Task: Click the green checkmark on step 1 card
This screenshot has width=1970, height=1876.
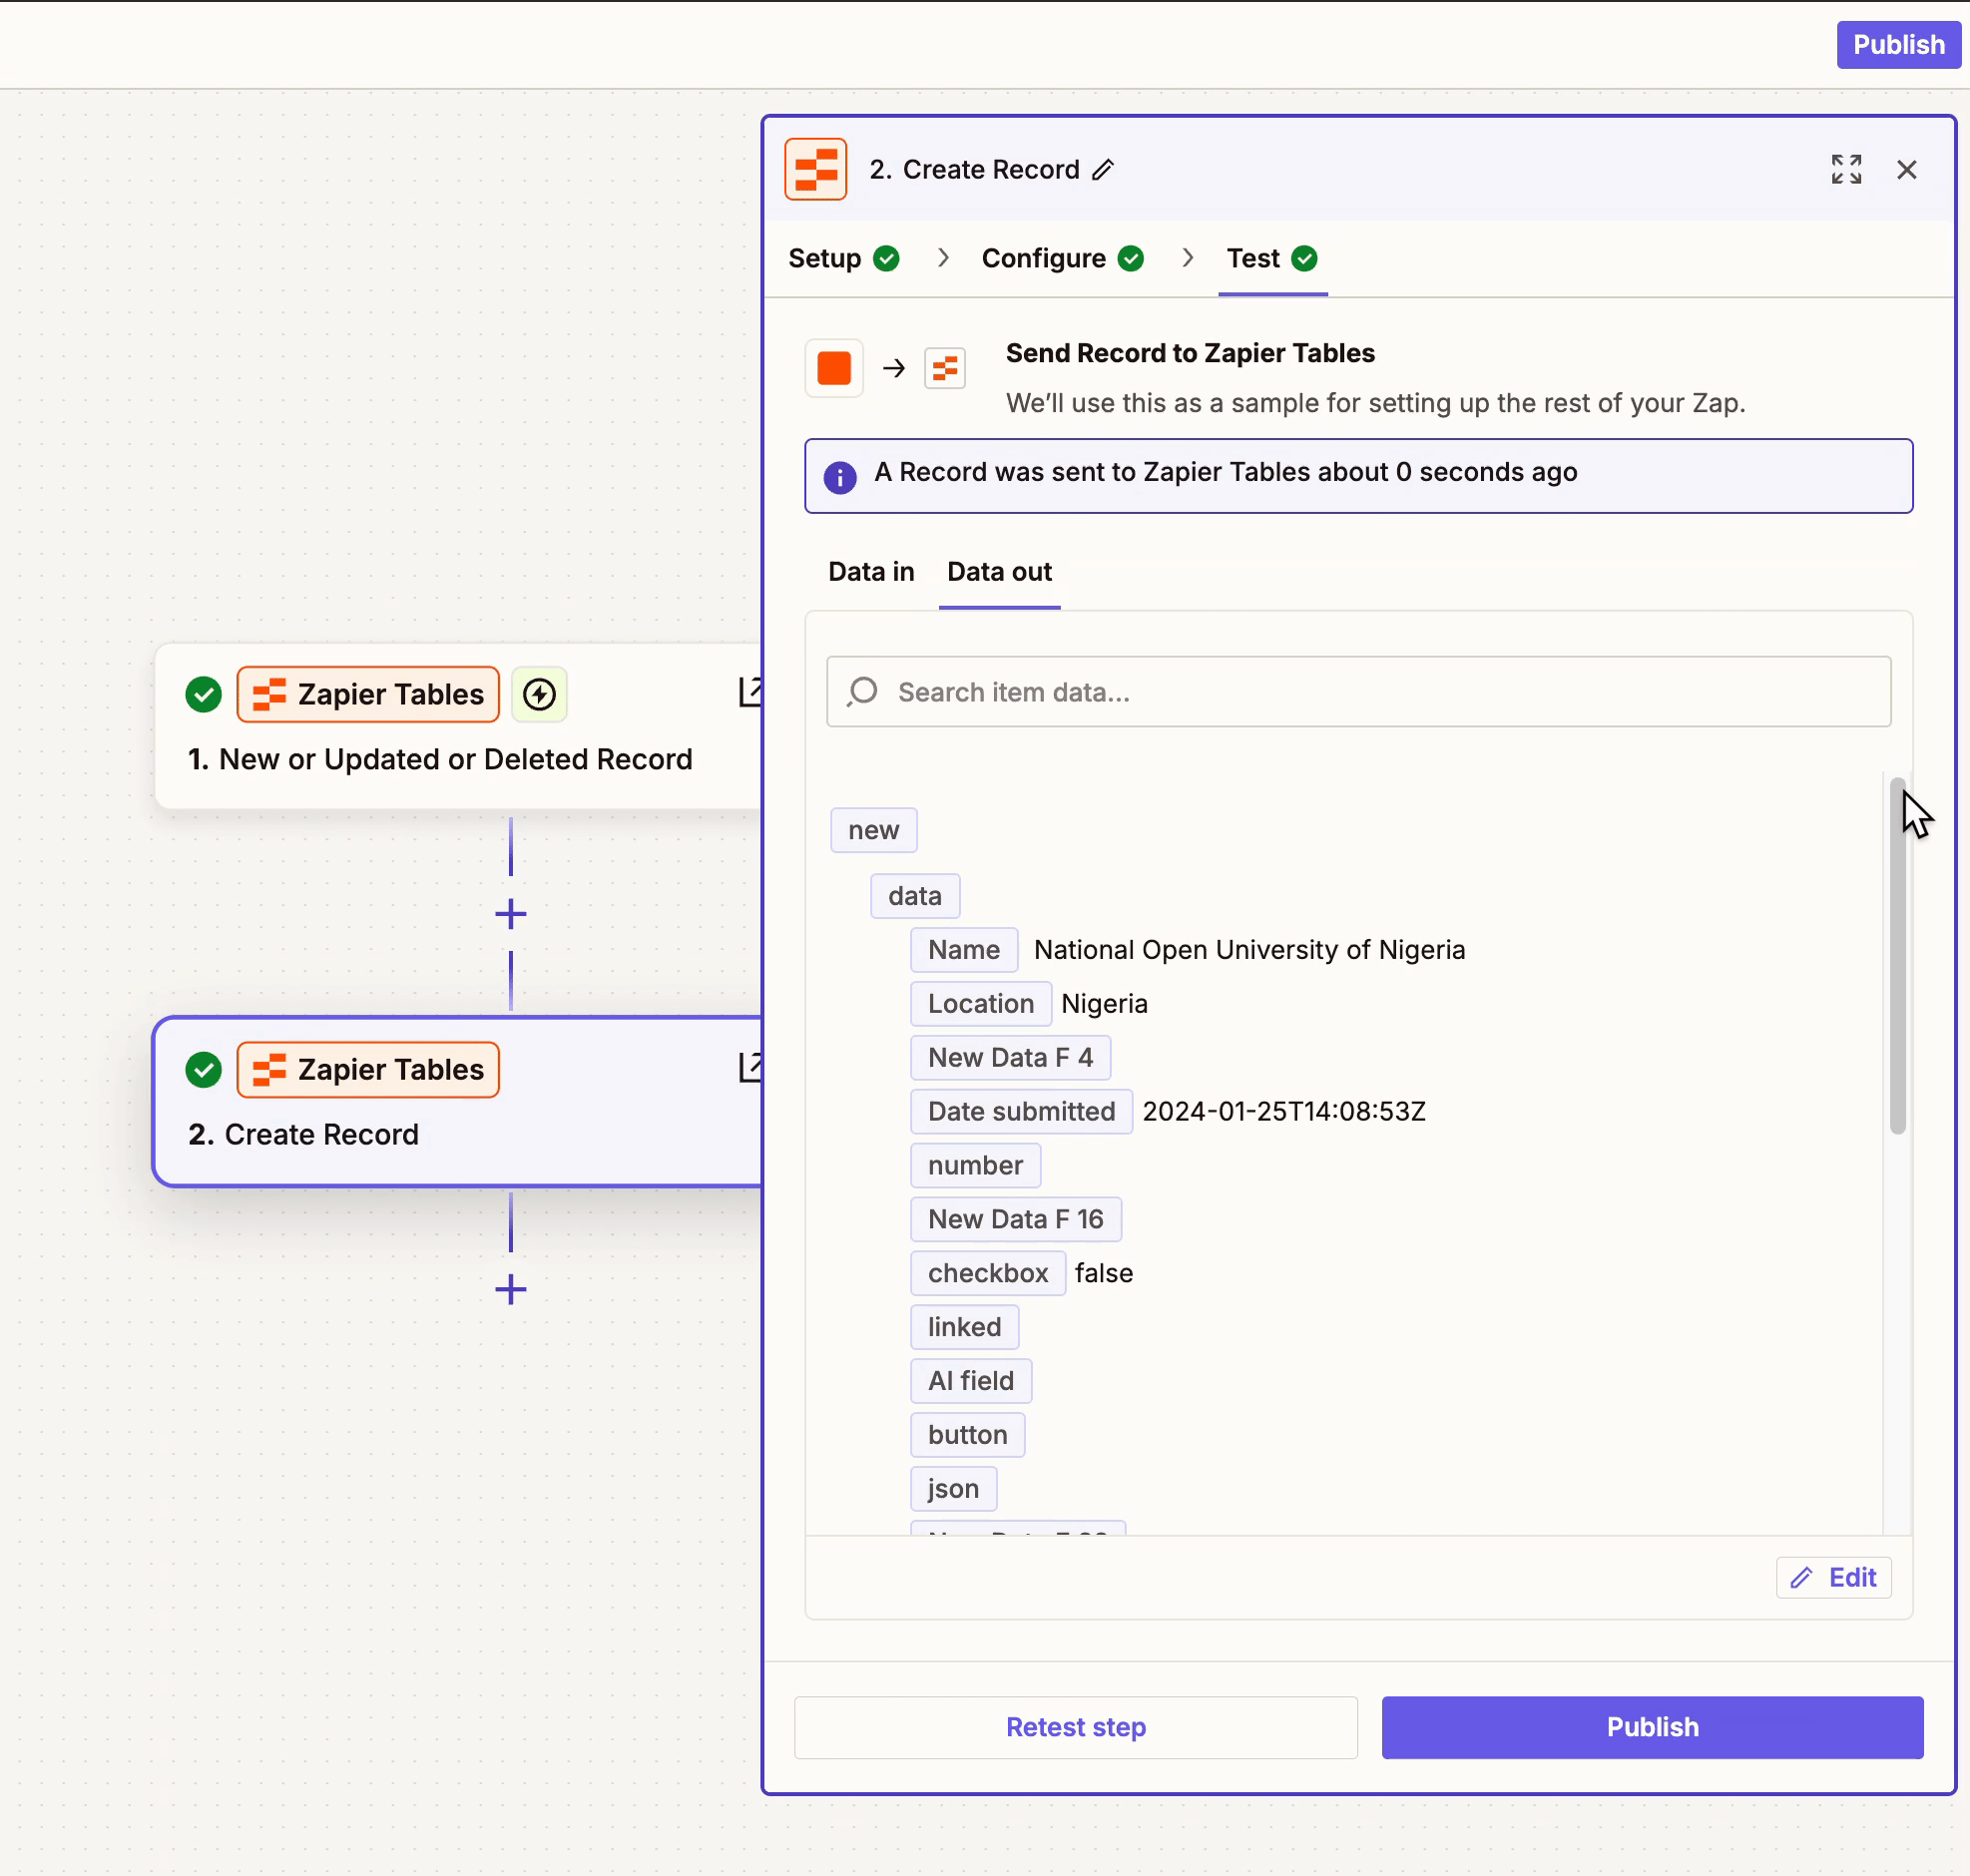Action: [204, 694]
